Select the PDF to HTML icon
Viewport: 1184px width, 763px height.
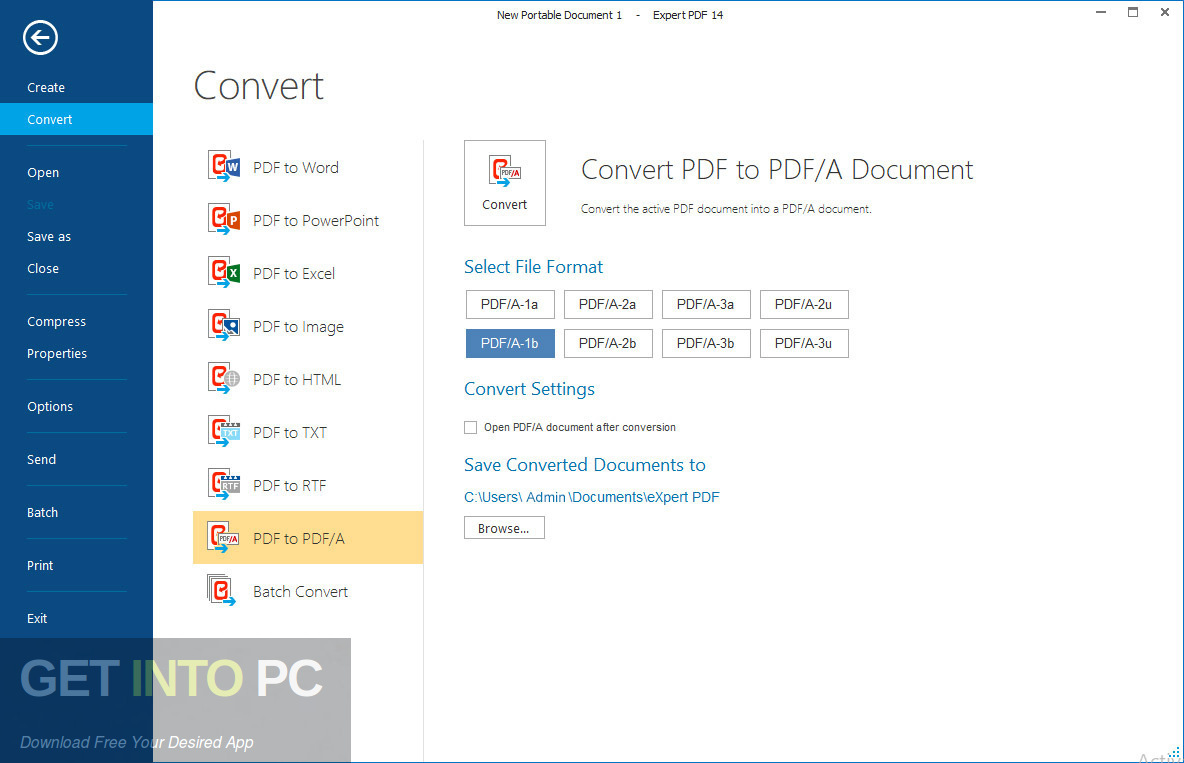click(224, 378)
